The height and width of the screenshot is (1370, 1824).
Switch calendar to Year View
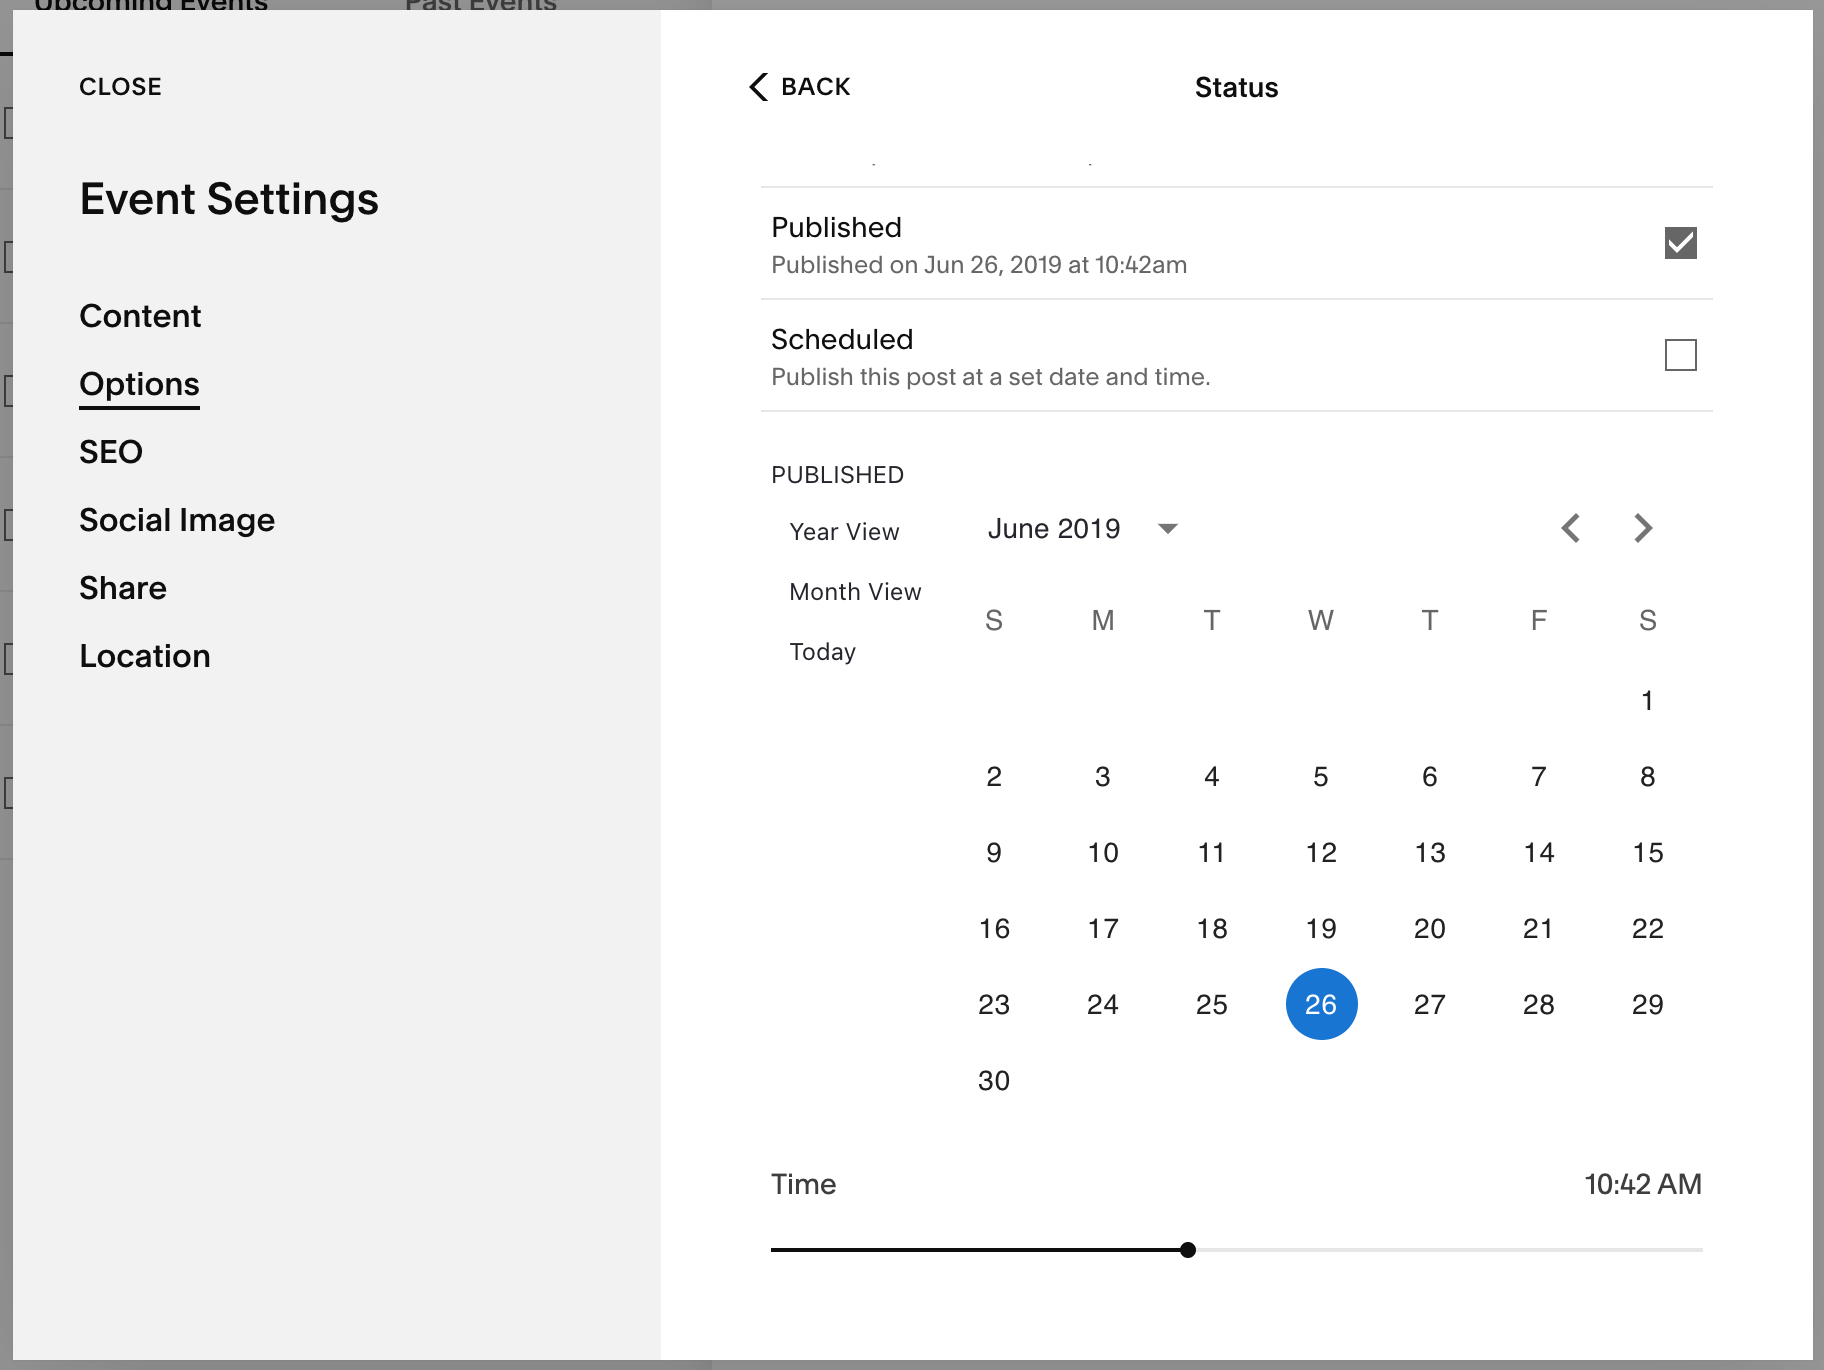point(845,532)
